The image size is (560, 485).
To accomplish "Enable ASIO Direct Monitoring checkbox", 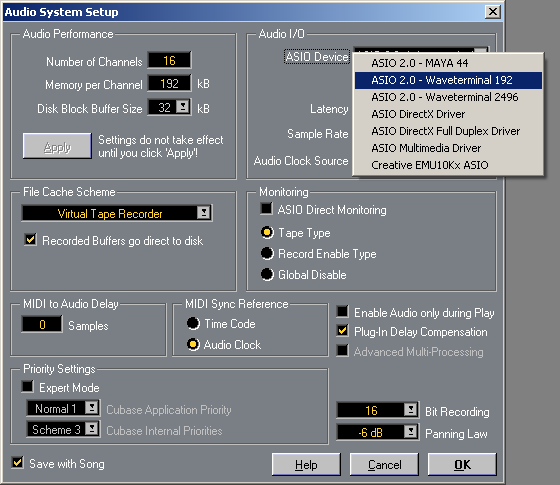I will (x=266, y=209).
